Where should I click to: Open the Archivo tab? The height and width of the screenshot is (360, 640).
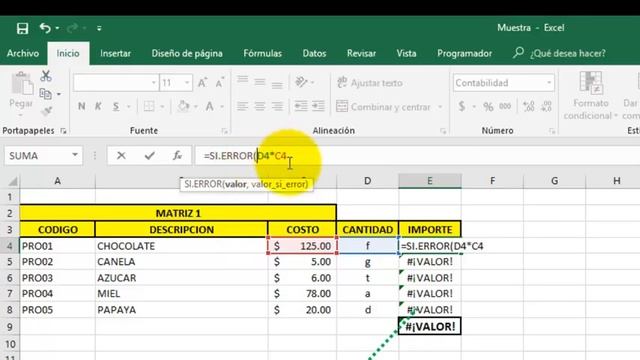pyautogui.click(x=23, y=53)
